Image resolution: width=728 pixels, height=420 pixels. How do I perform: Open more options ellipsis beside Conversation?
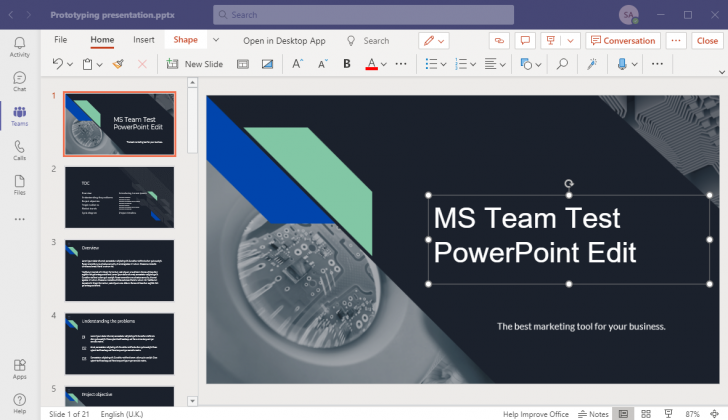tap(676, 41)
